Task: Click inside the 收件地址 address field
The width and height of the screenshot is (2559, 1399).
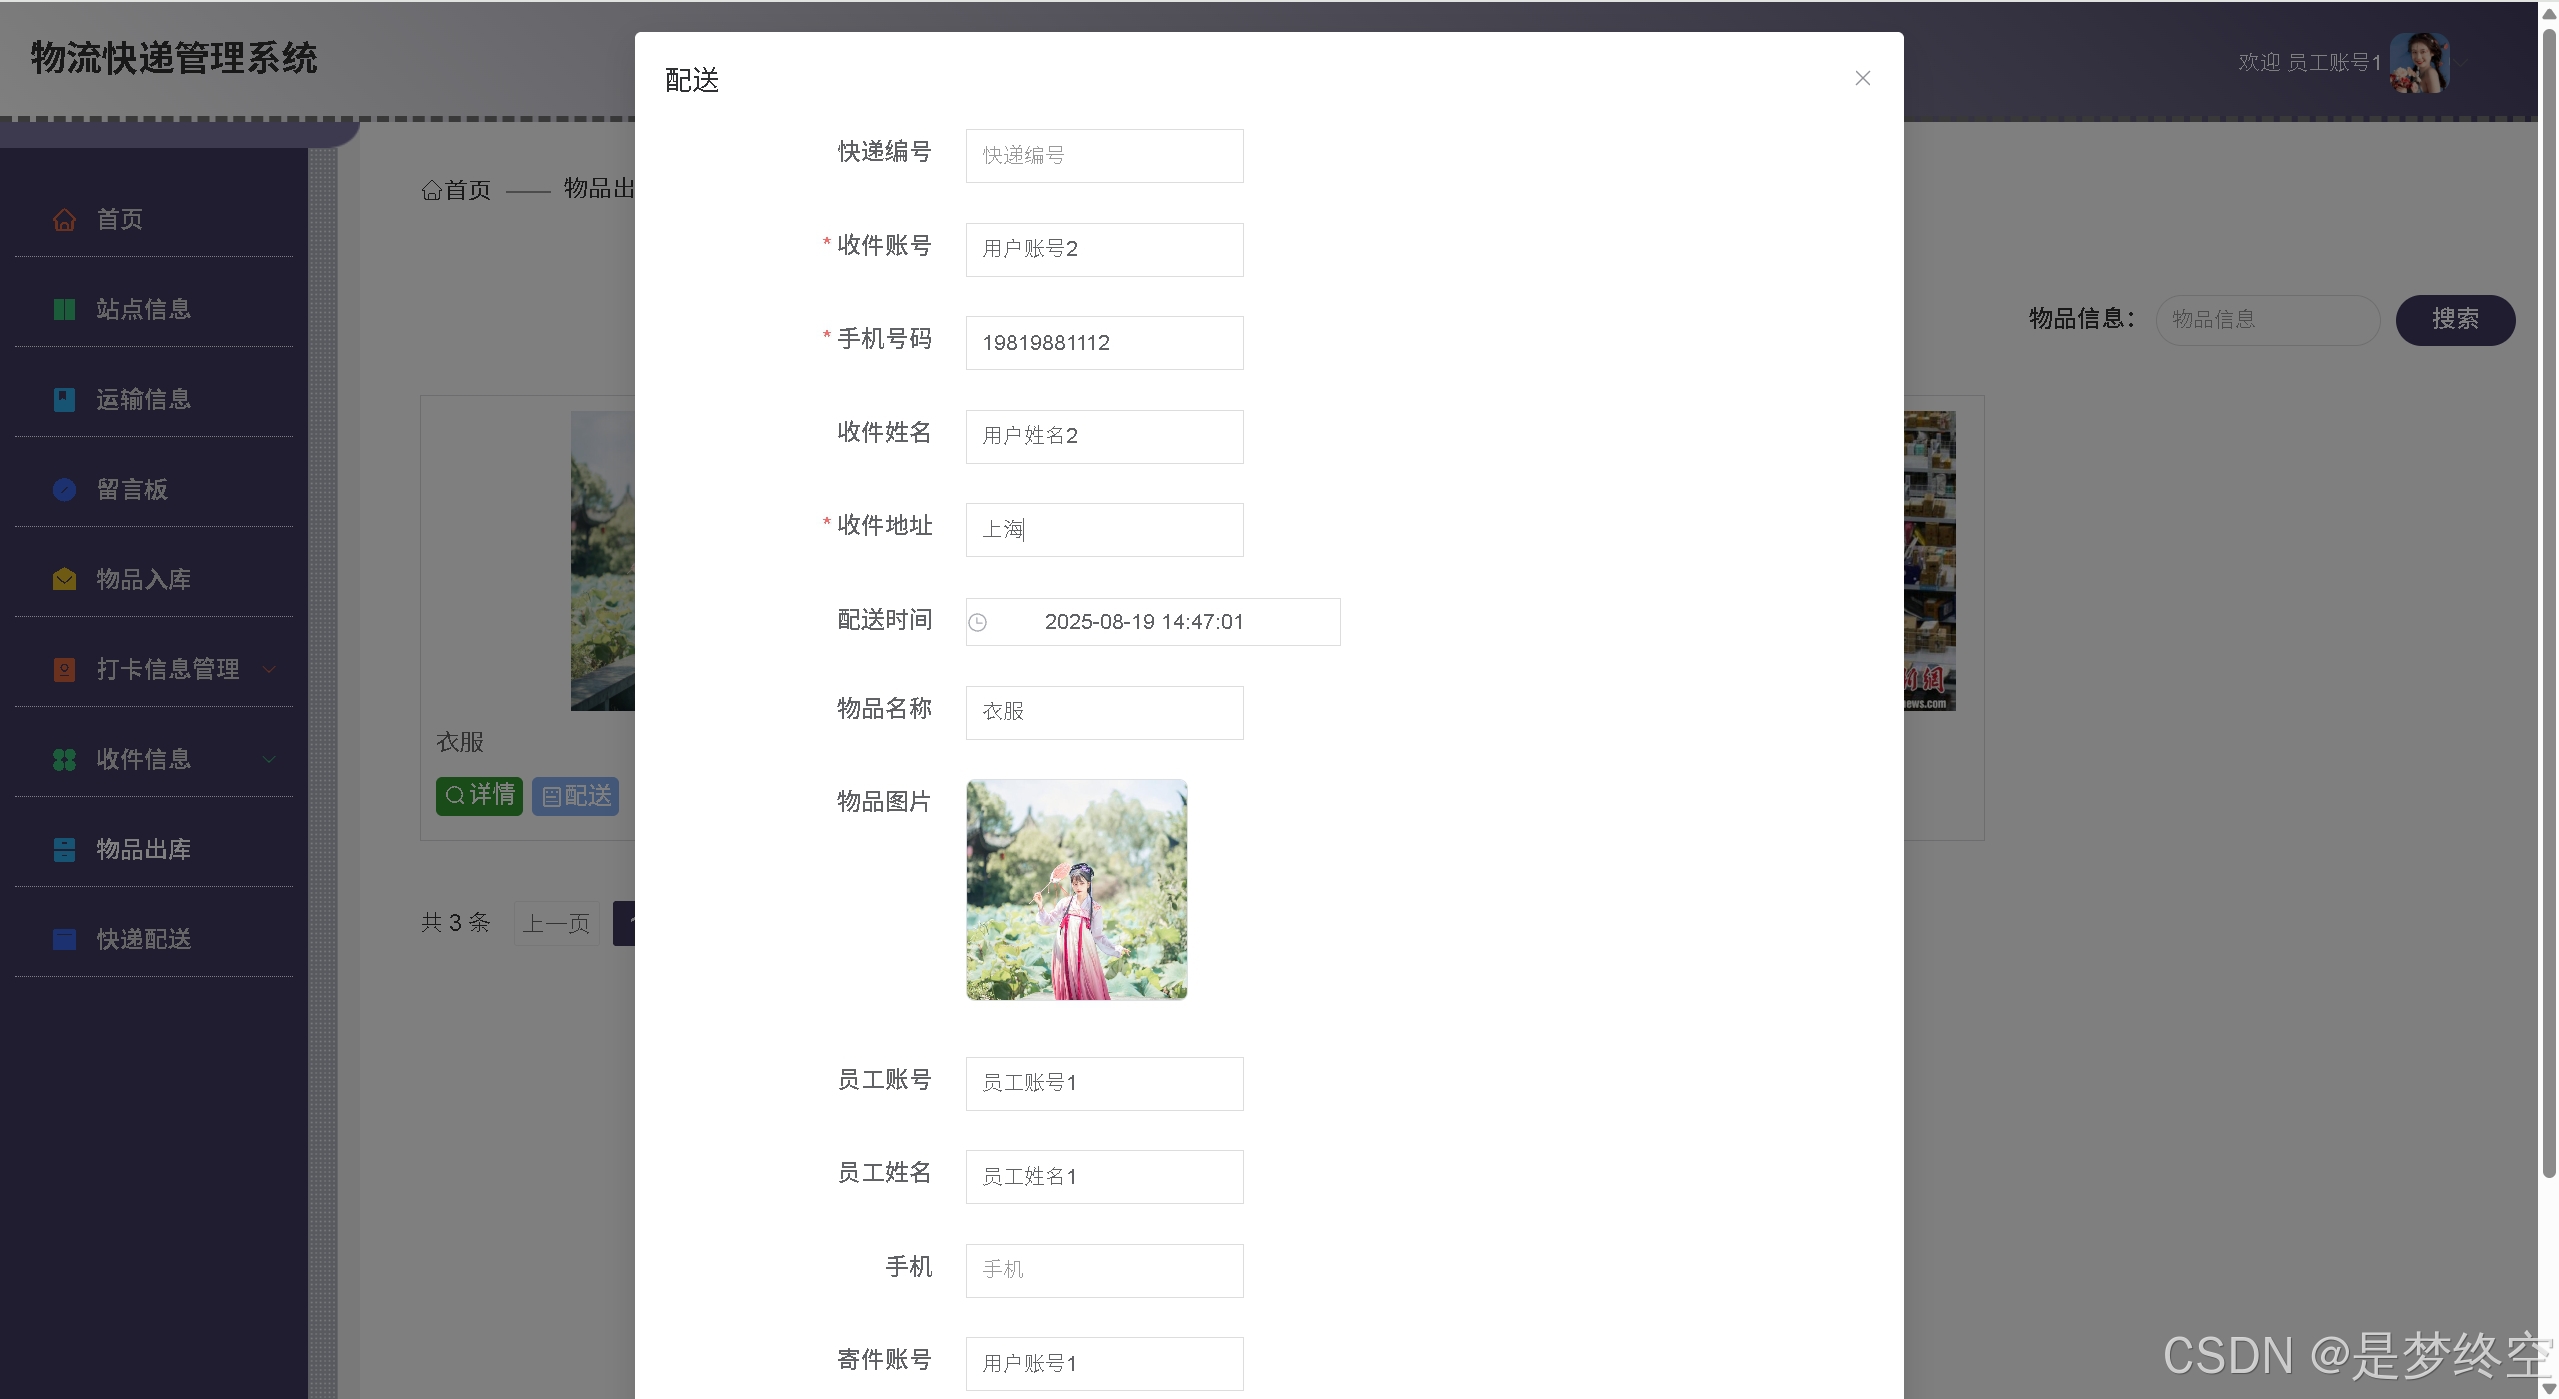Action: 1103,529
